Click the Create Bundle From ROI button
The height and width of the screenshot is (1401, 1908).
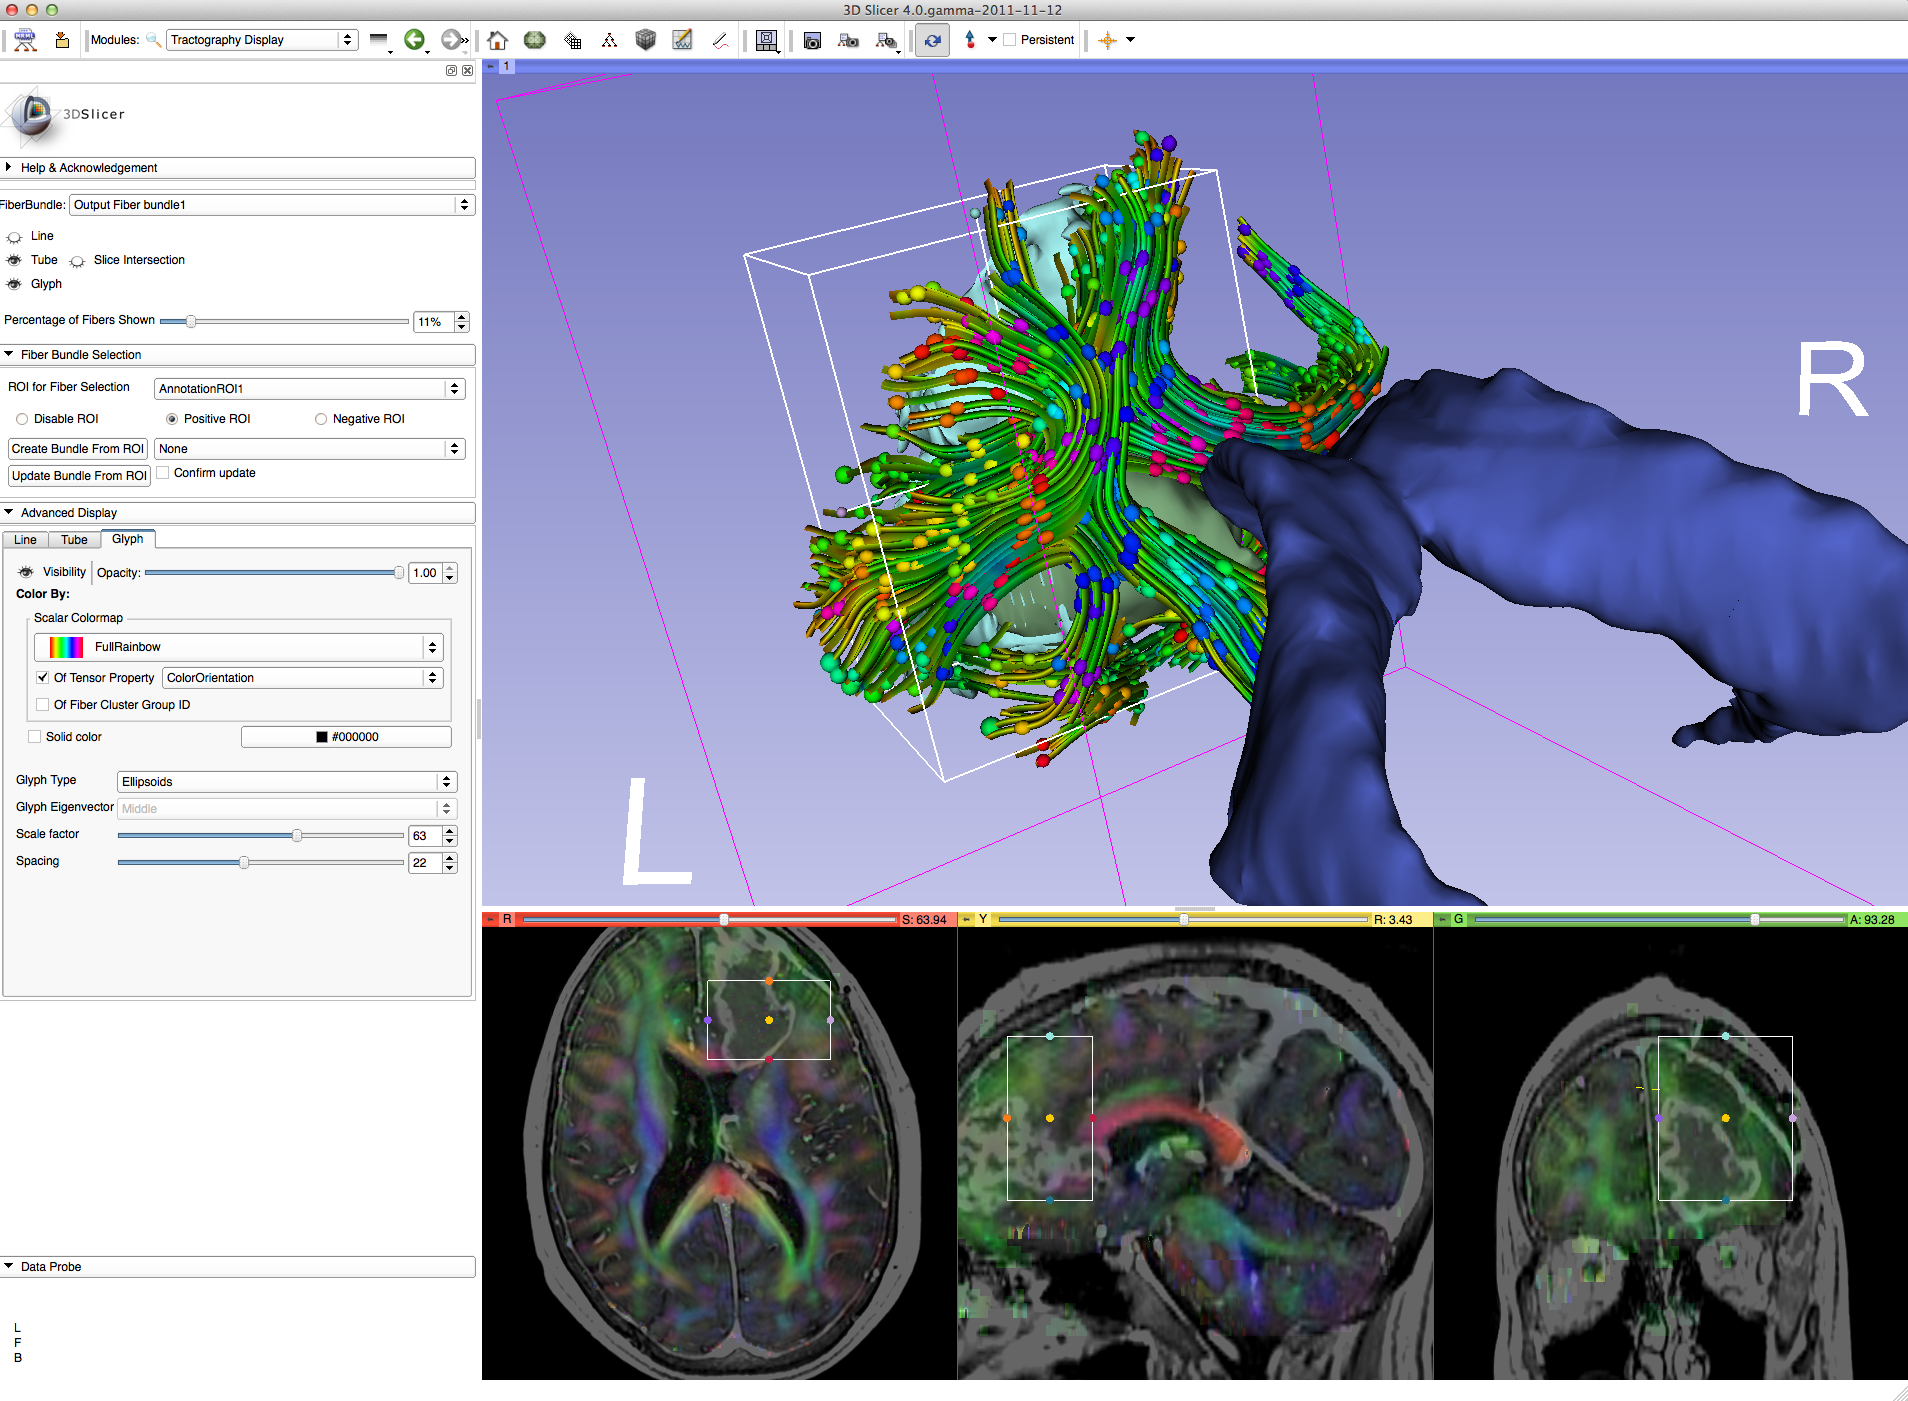pos(78,449)
